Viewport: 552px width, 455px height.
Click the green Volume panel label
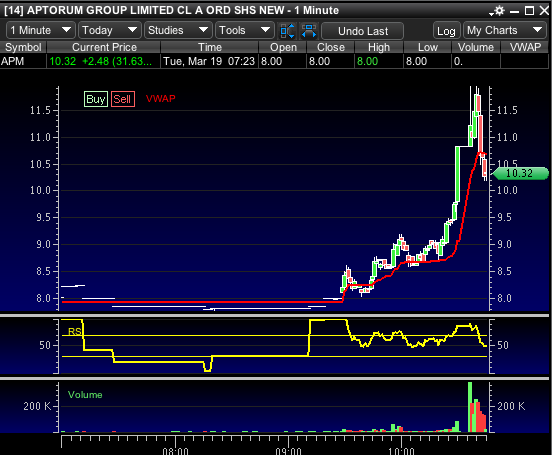coord(85,395)
